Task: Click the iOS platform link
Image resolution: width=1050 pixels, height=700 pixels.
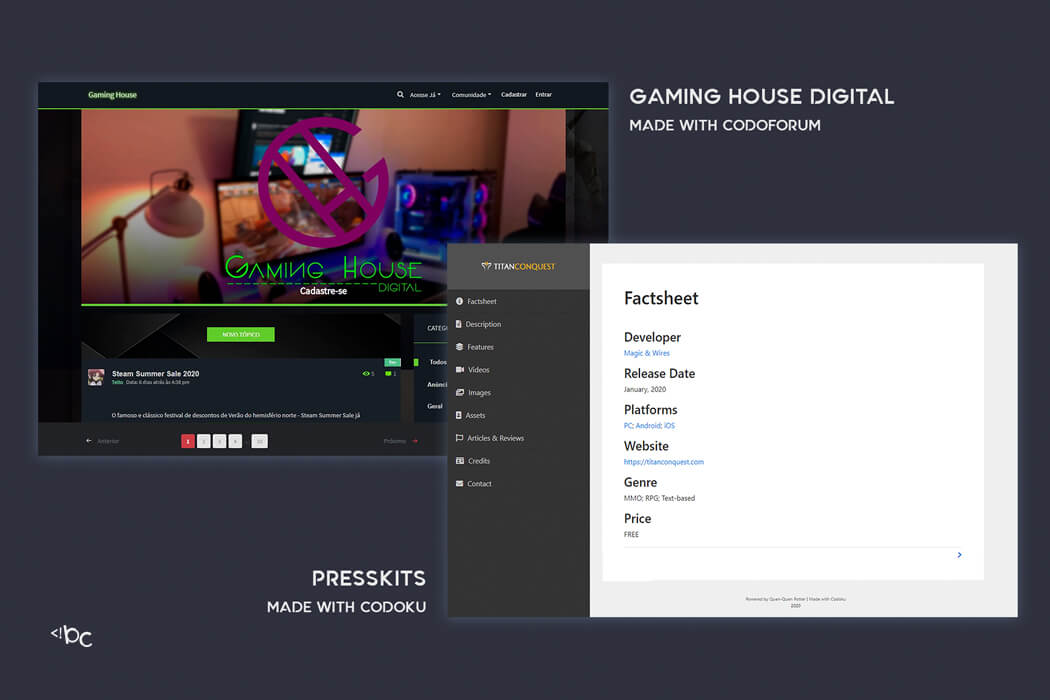Action: (x=670, y=425)
